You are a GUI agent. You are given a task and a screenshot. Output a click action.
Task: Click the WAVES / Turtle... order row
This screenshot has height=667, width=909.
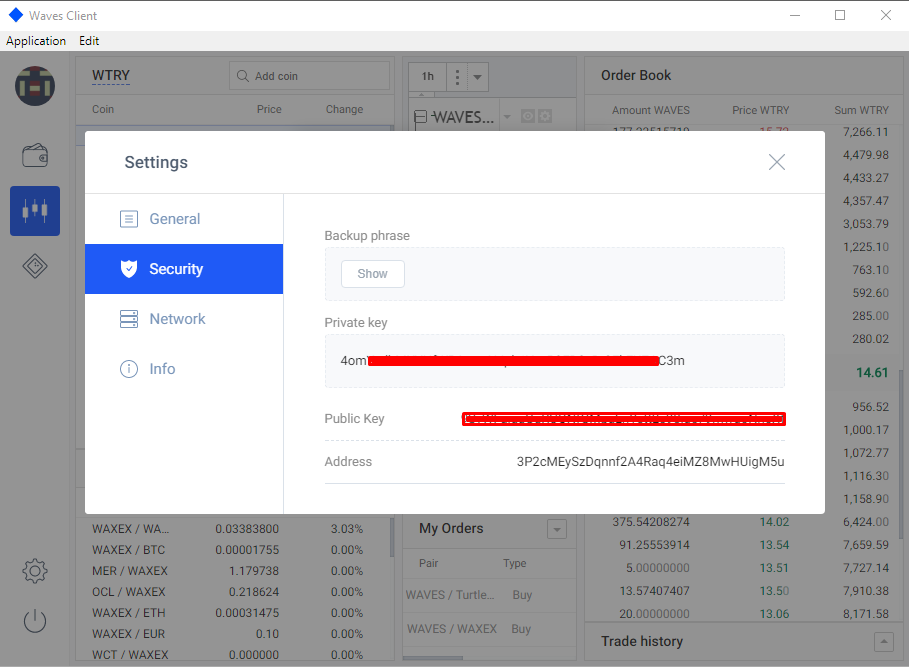pos(489,595)
